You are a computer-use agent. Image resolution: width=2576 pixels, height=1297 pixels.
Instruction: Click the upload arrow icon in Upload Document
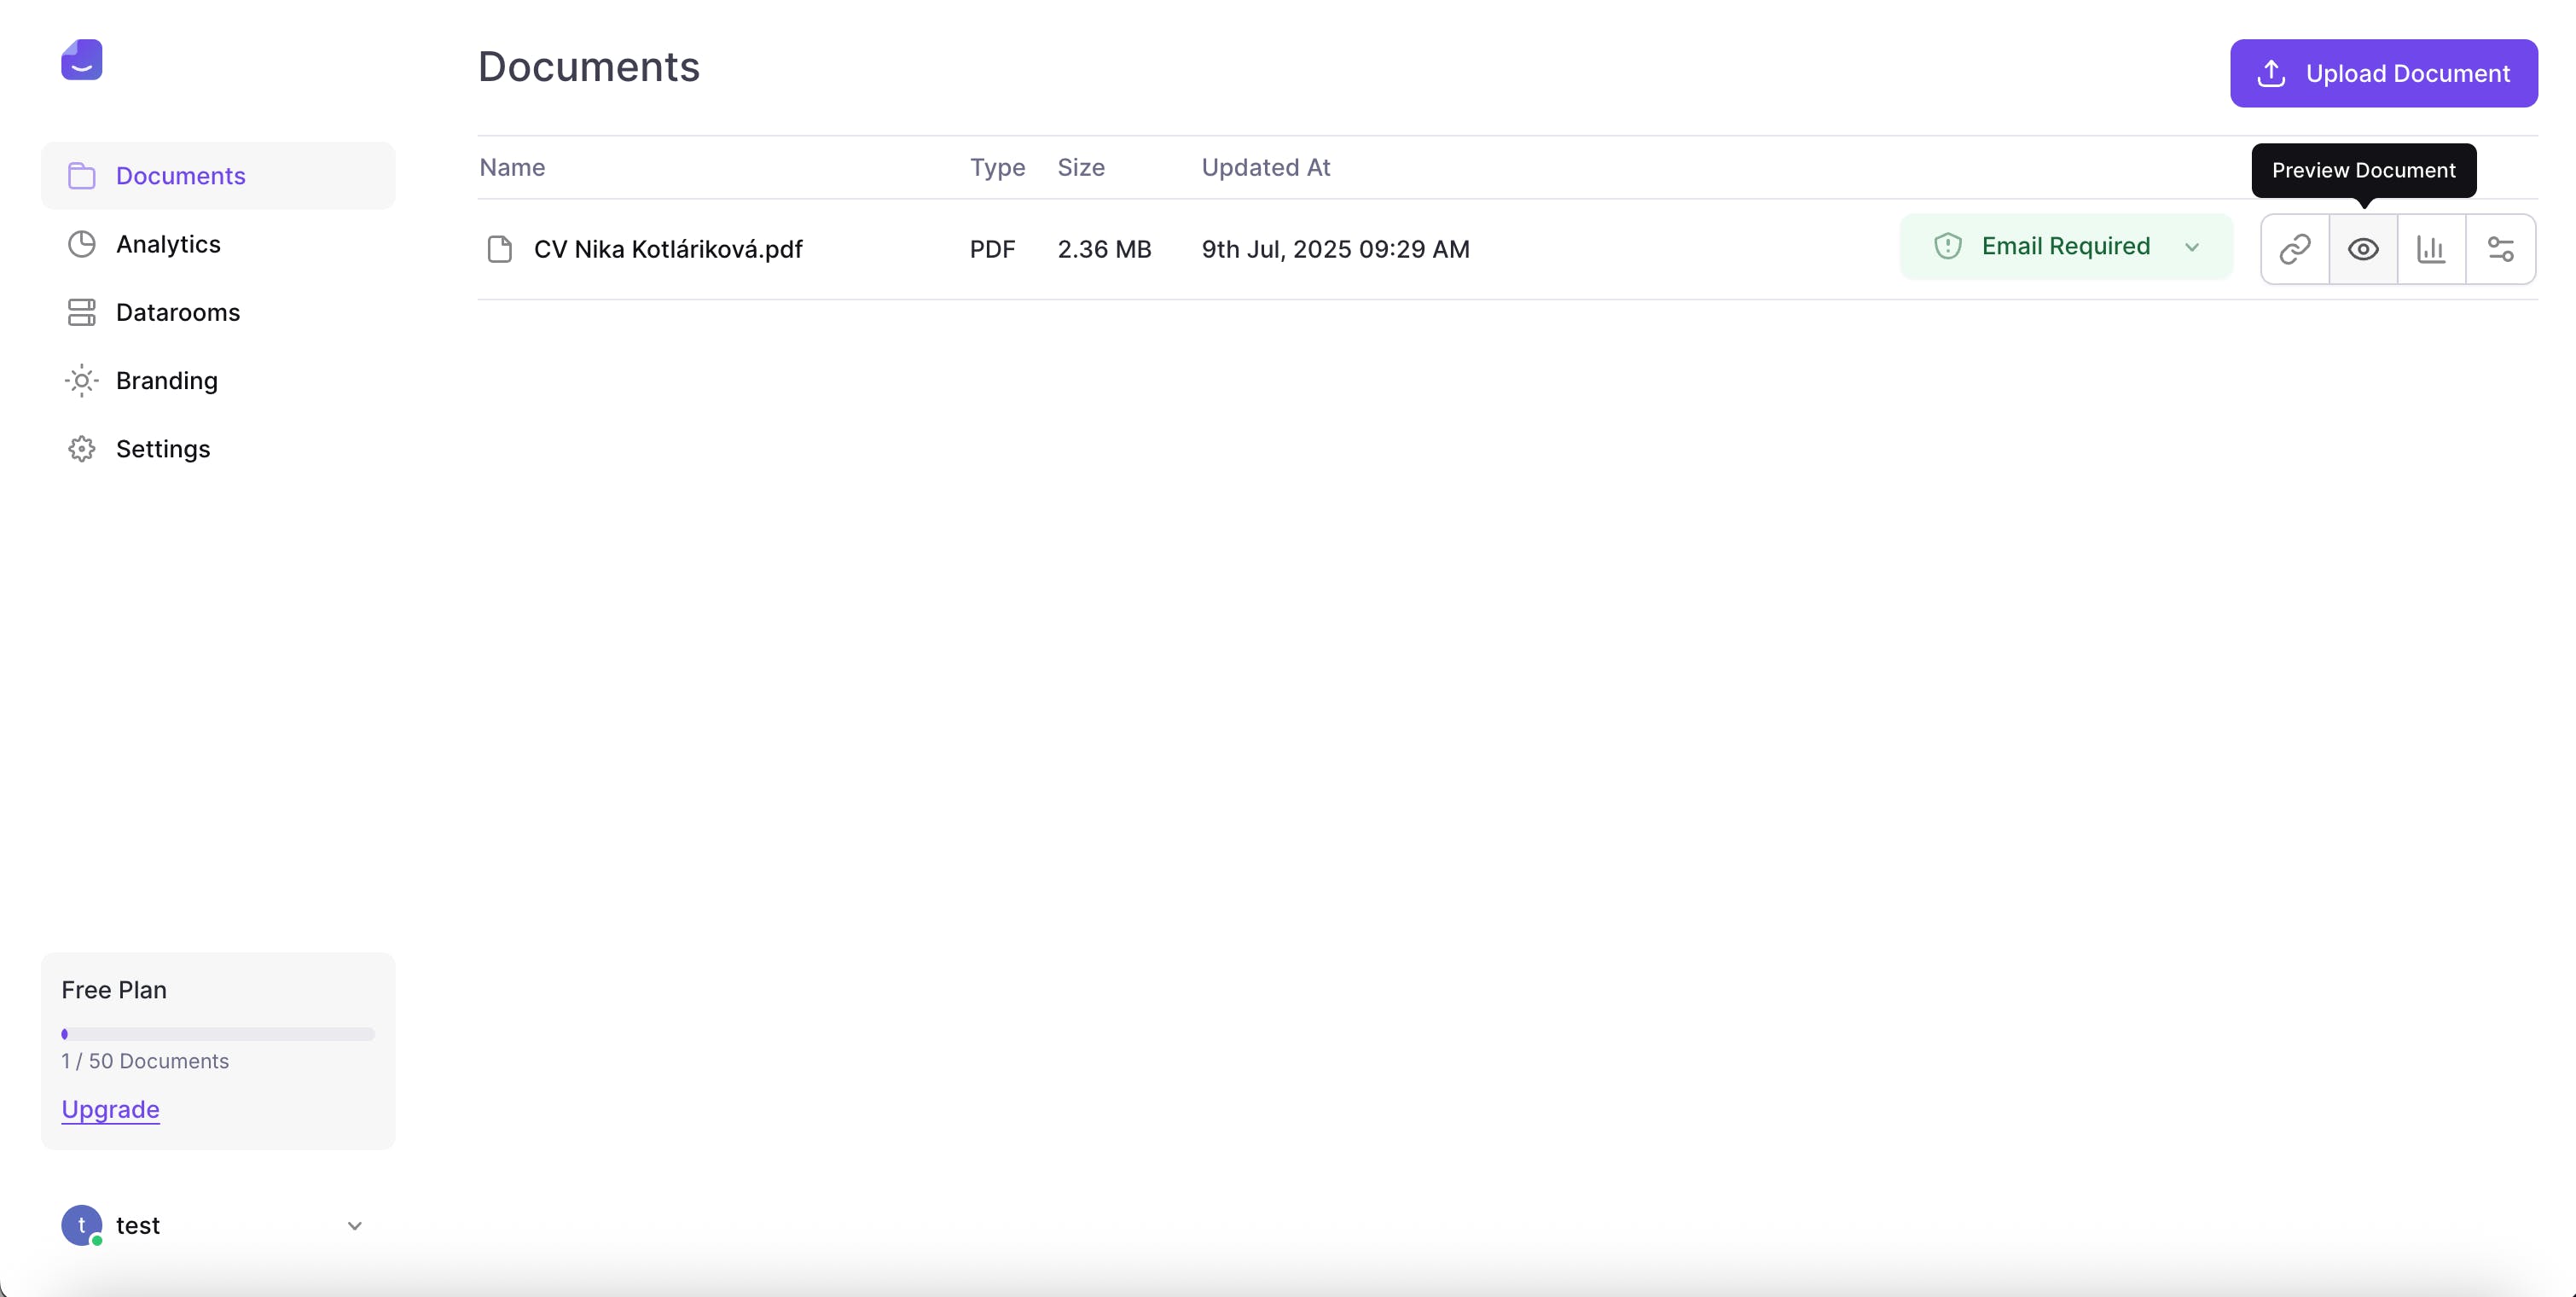click(x=2271, y=73)
